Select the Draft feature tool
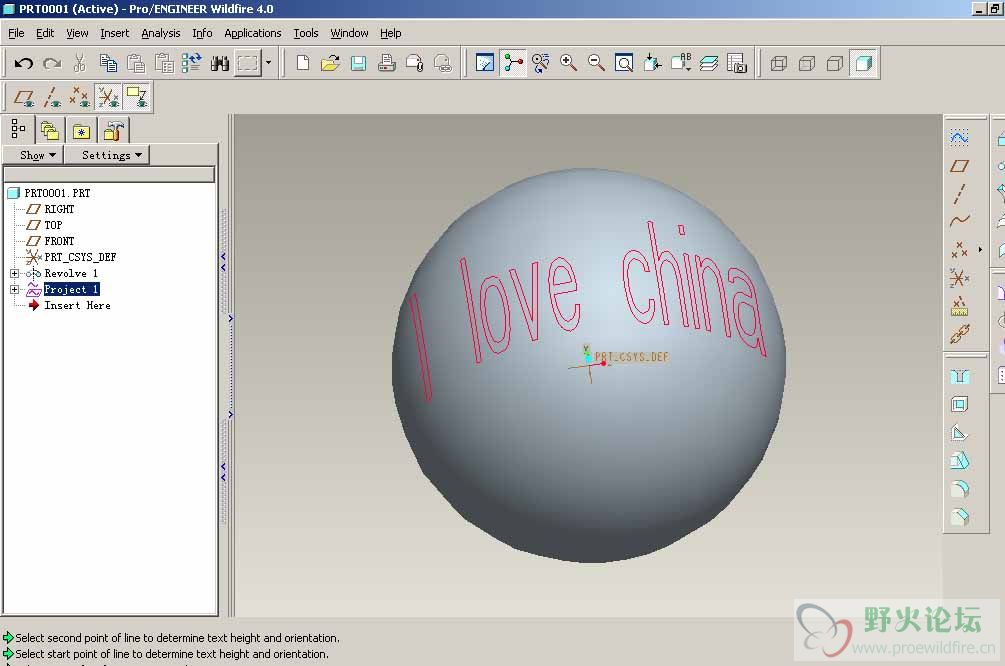The height and width of the screenshot is (666, 1005). point(959,461)
